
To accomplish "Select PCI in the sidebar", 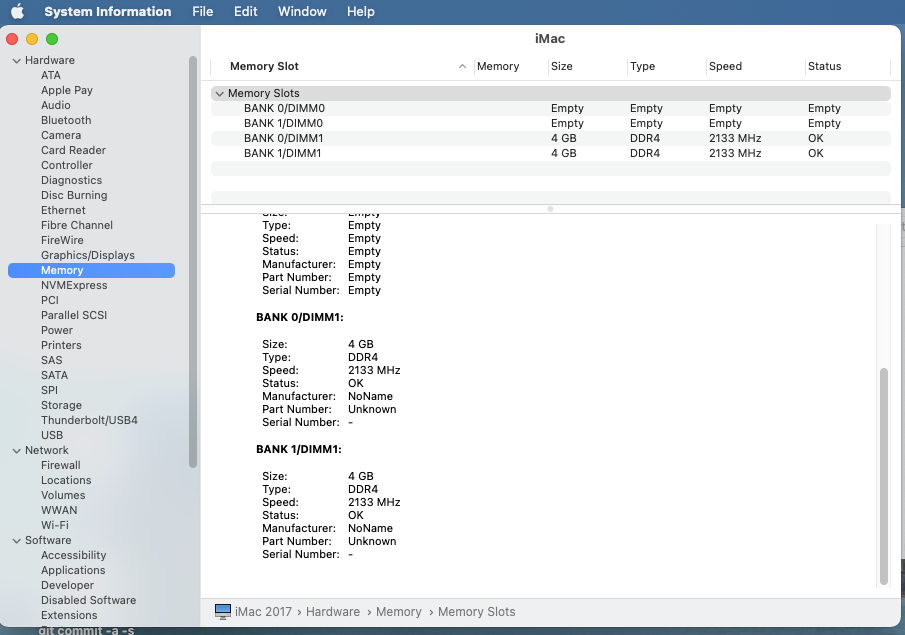I will tap(50, 301).
